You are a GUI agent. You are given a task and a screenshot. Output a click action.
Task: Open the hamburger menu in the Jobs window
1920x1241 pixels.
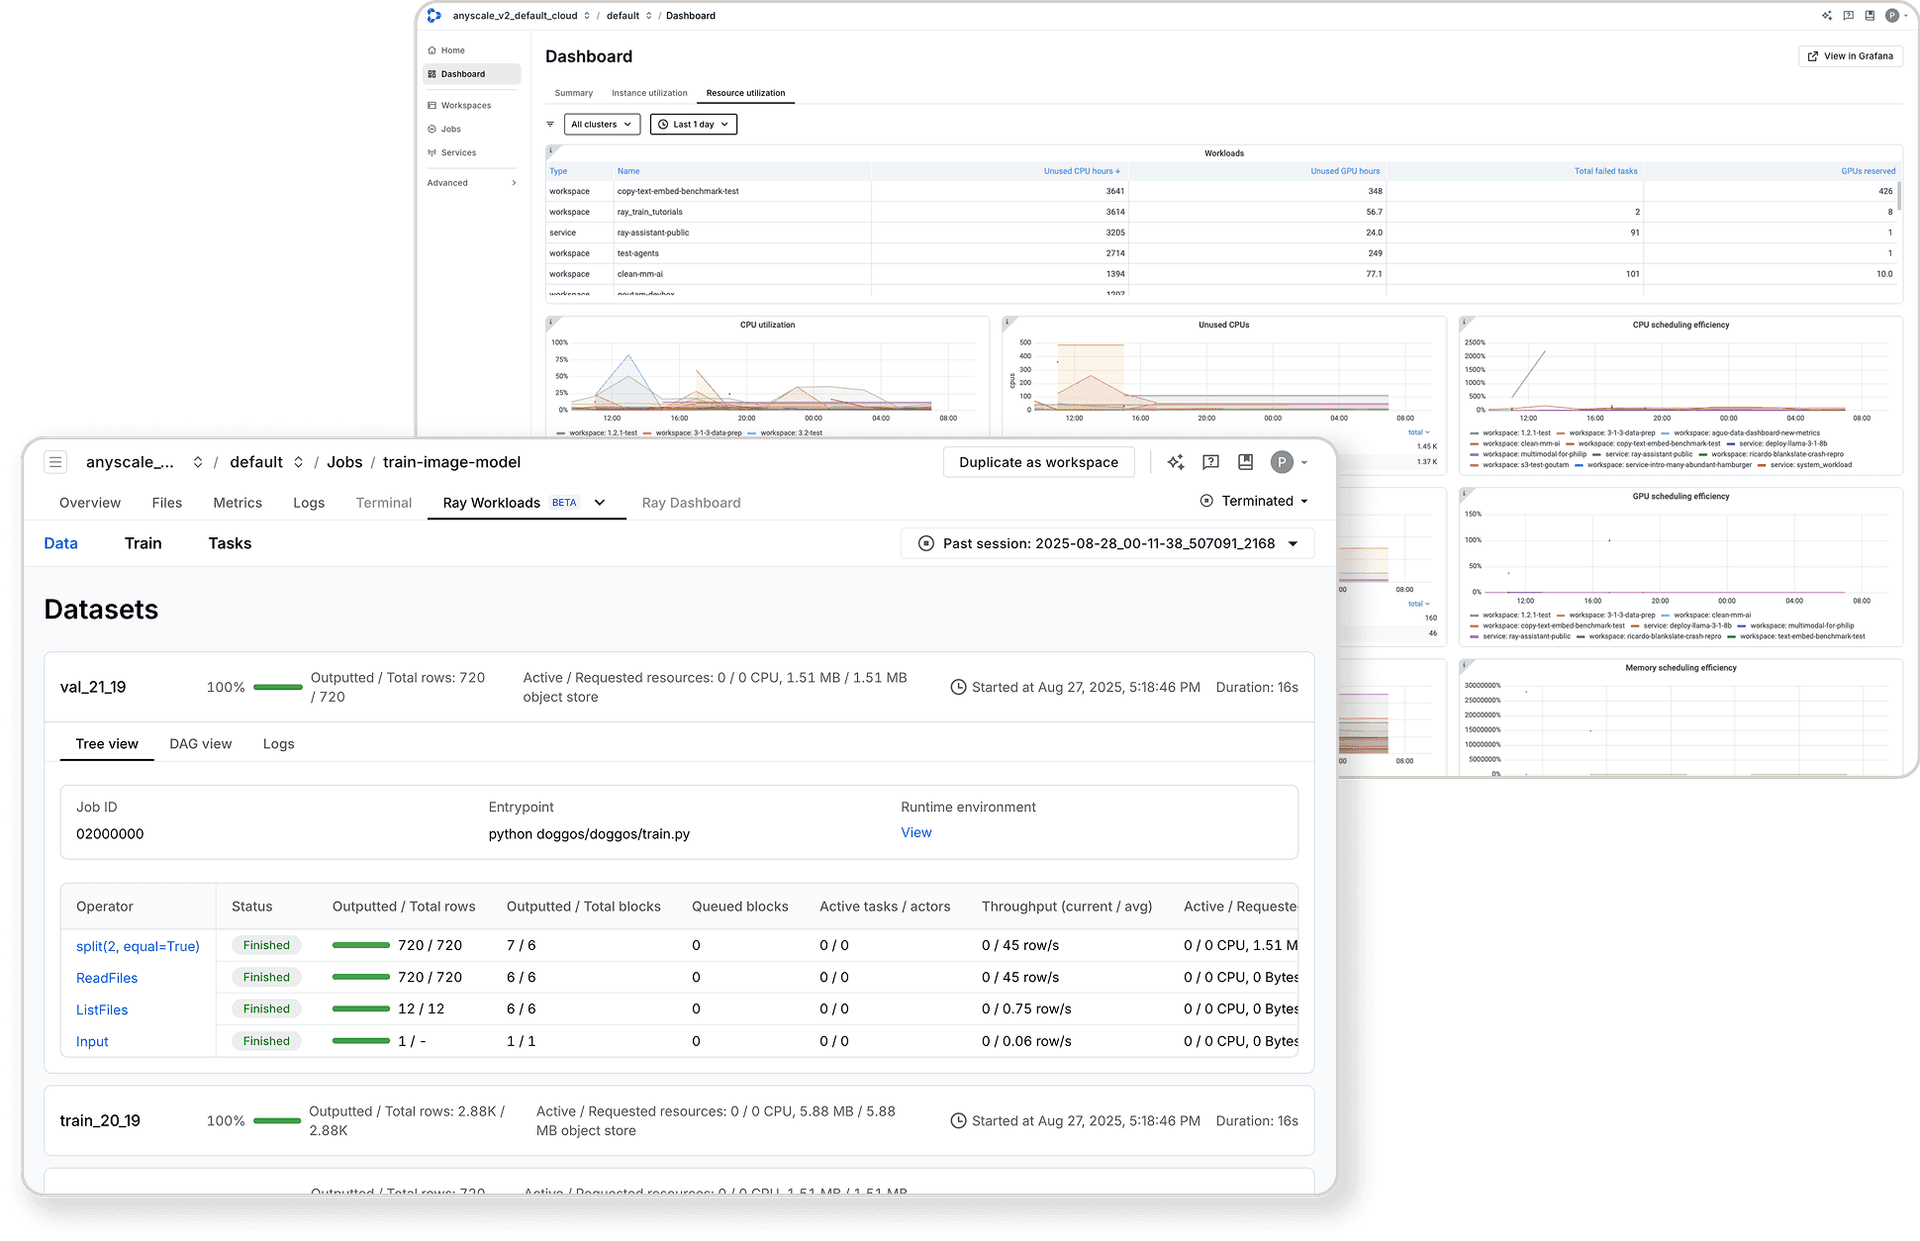pos(56,462)
